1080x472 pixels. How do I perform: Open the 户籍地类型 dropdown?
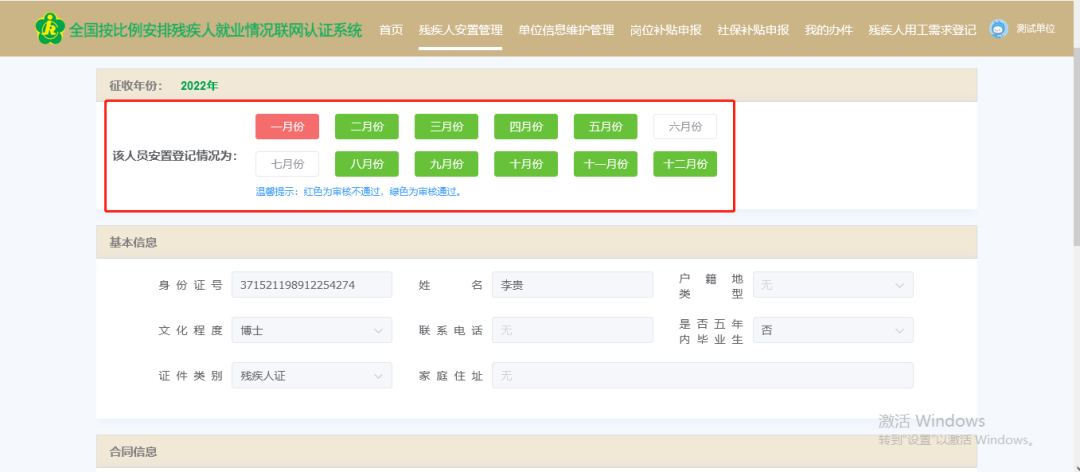tap(832, 285)
